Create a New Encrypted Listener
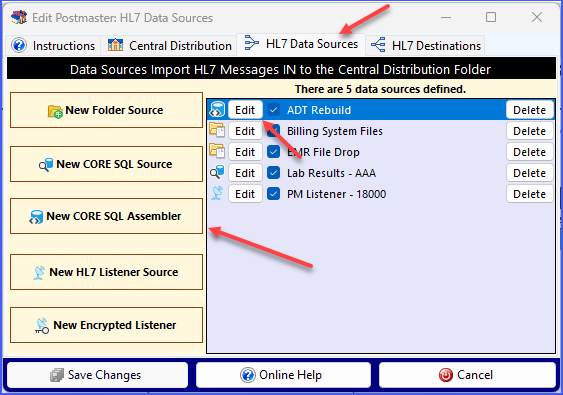563x395 pixels. (106, 325)
